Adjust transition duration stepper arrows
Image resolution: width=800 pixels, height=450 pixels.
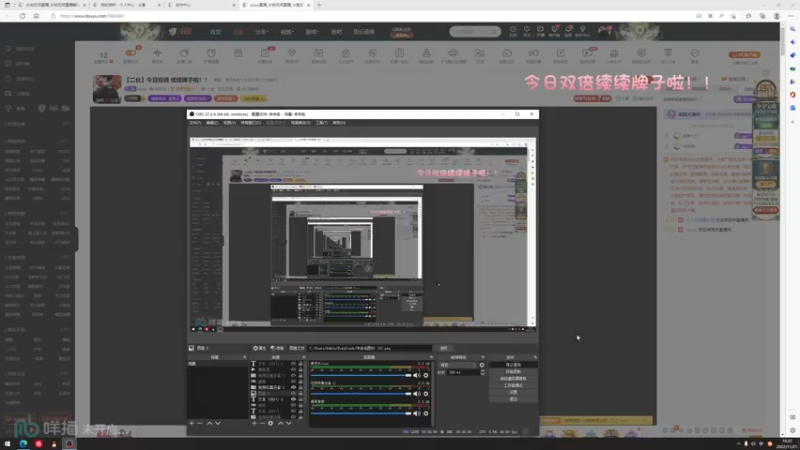point(483,372)
